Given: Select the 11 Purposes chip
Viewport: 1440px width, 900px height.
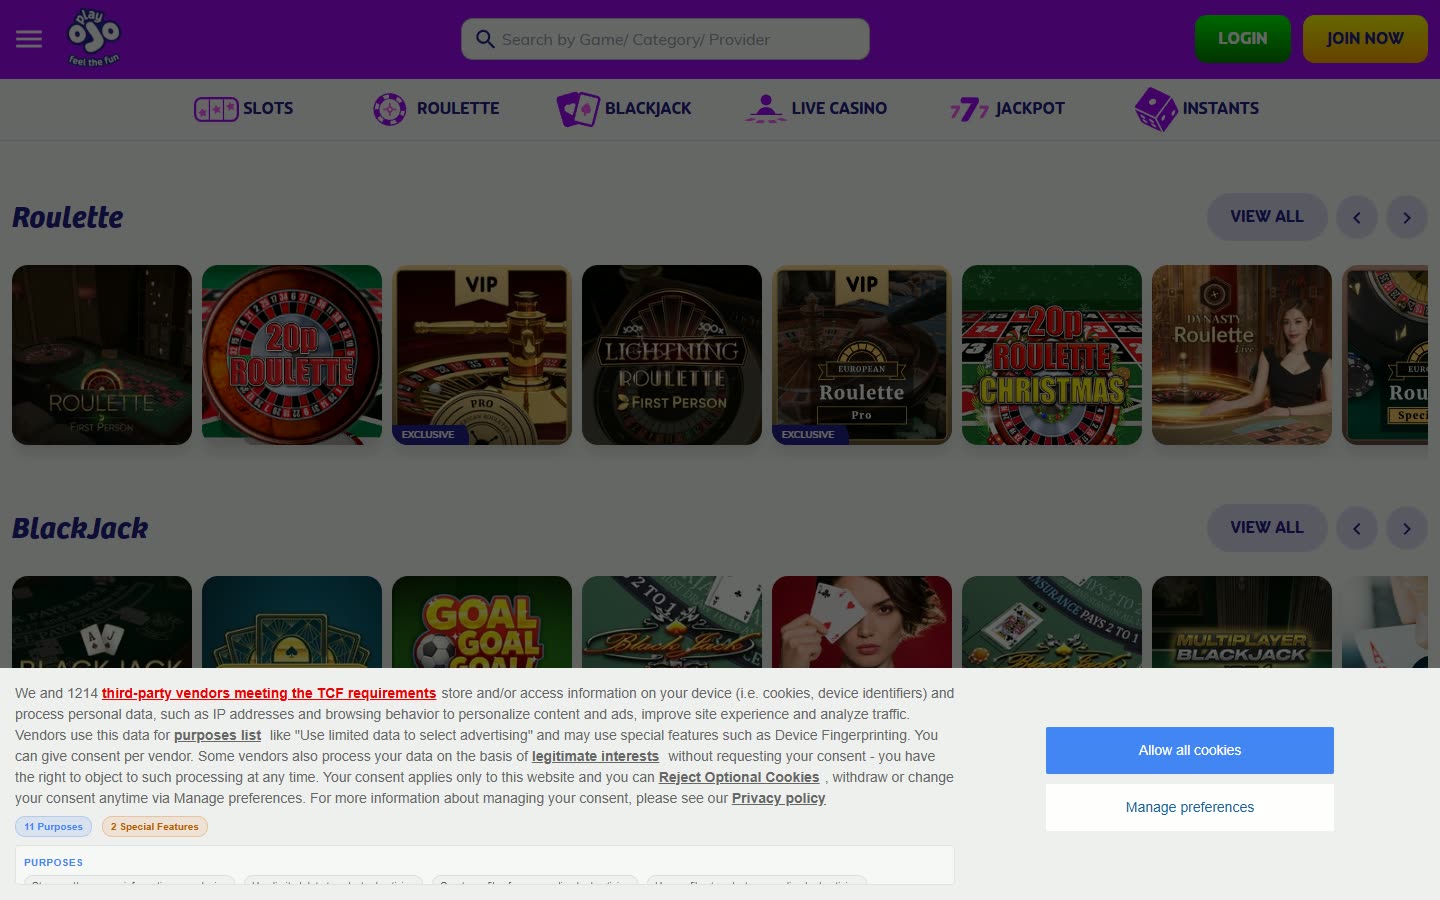Looking at the screenshot, I should pyautogui.click(x=54, y=827).
